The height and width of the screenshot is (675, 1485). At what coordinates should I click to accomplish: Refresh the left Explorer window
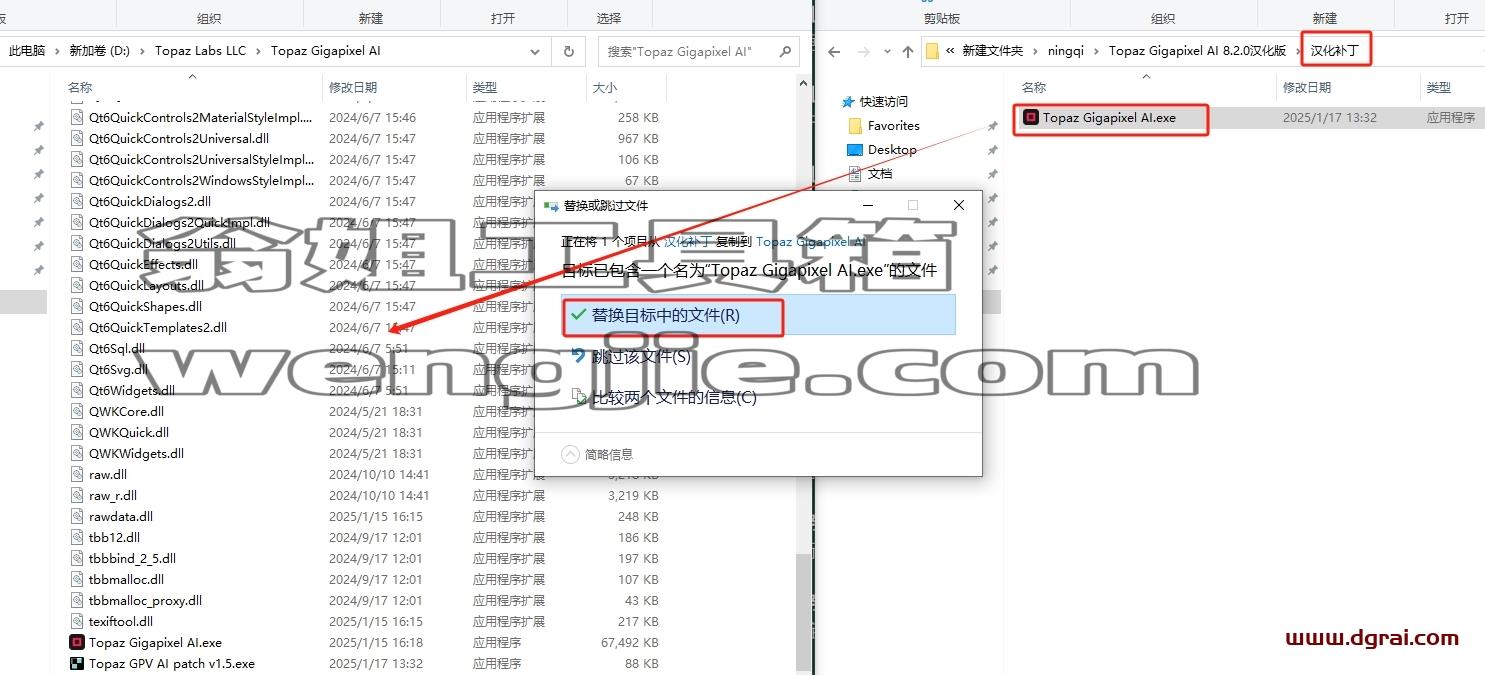569,51
